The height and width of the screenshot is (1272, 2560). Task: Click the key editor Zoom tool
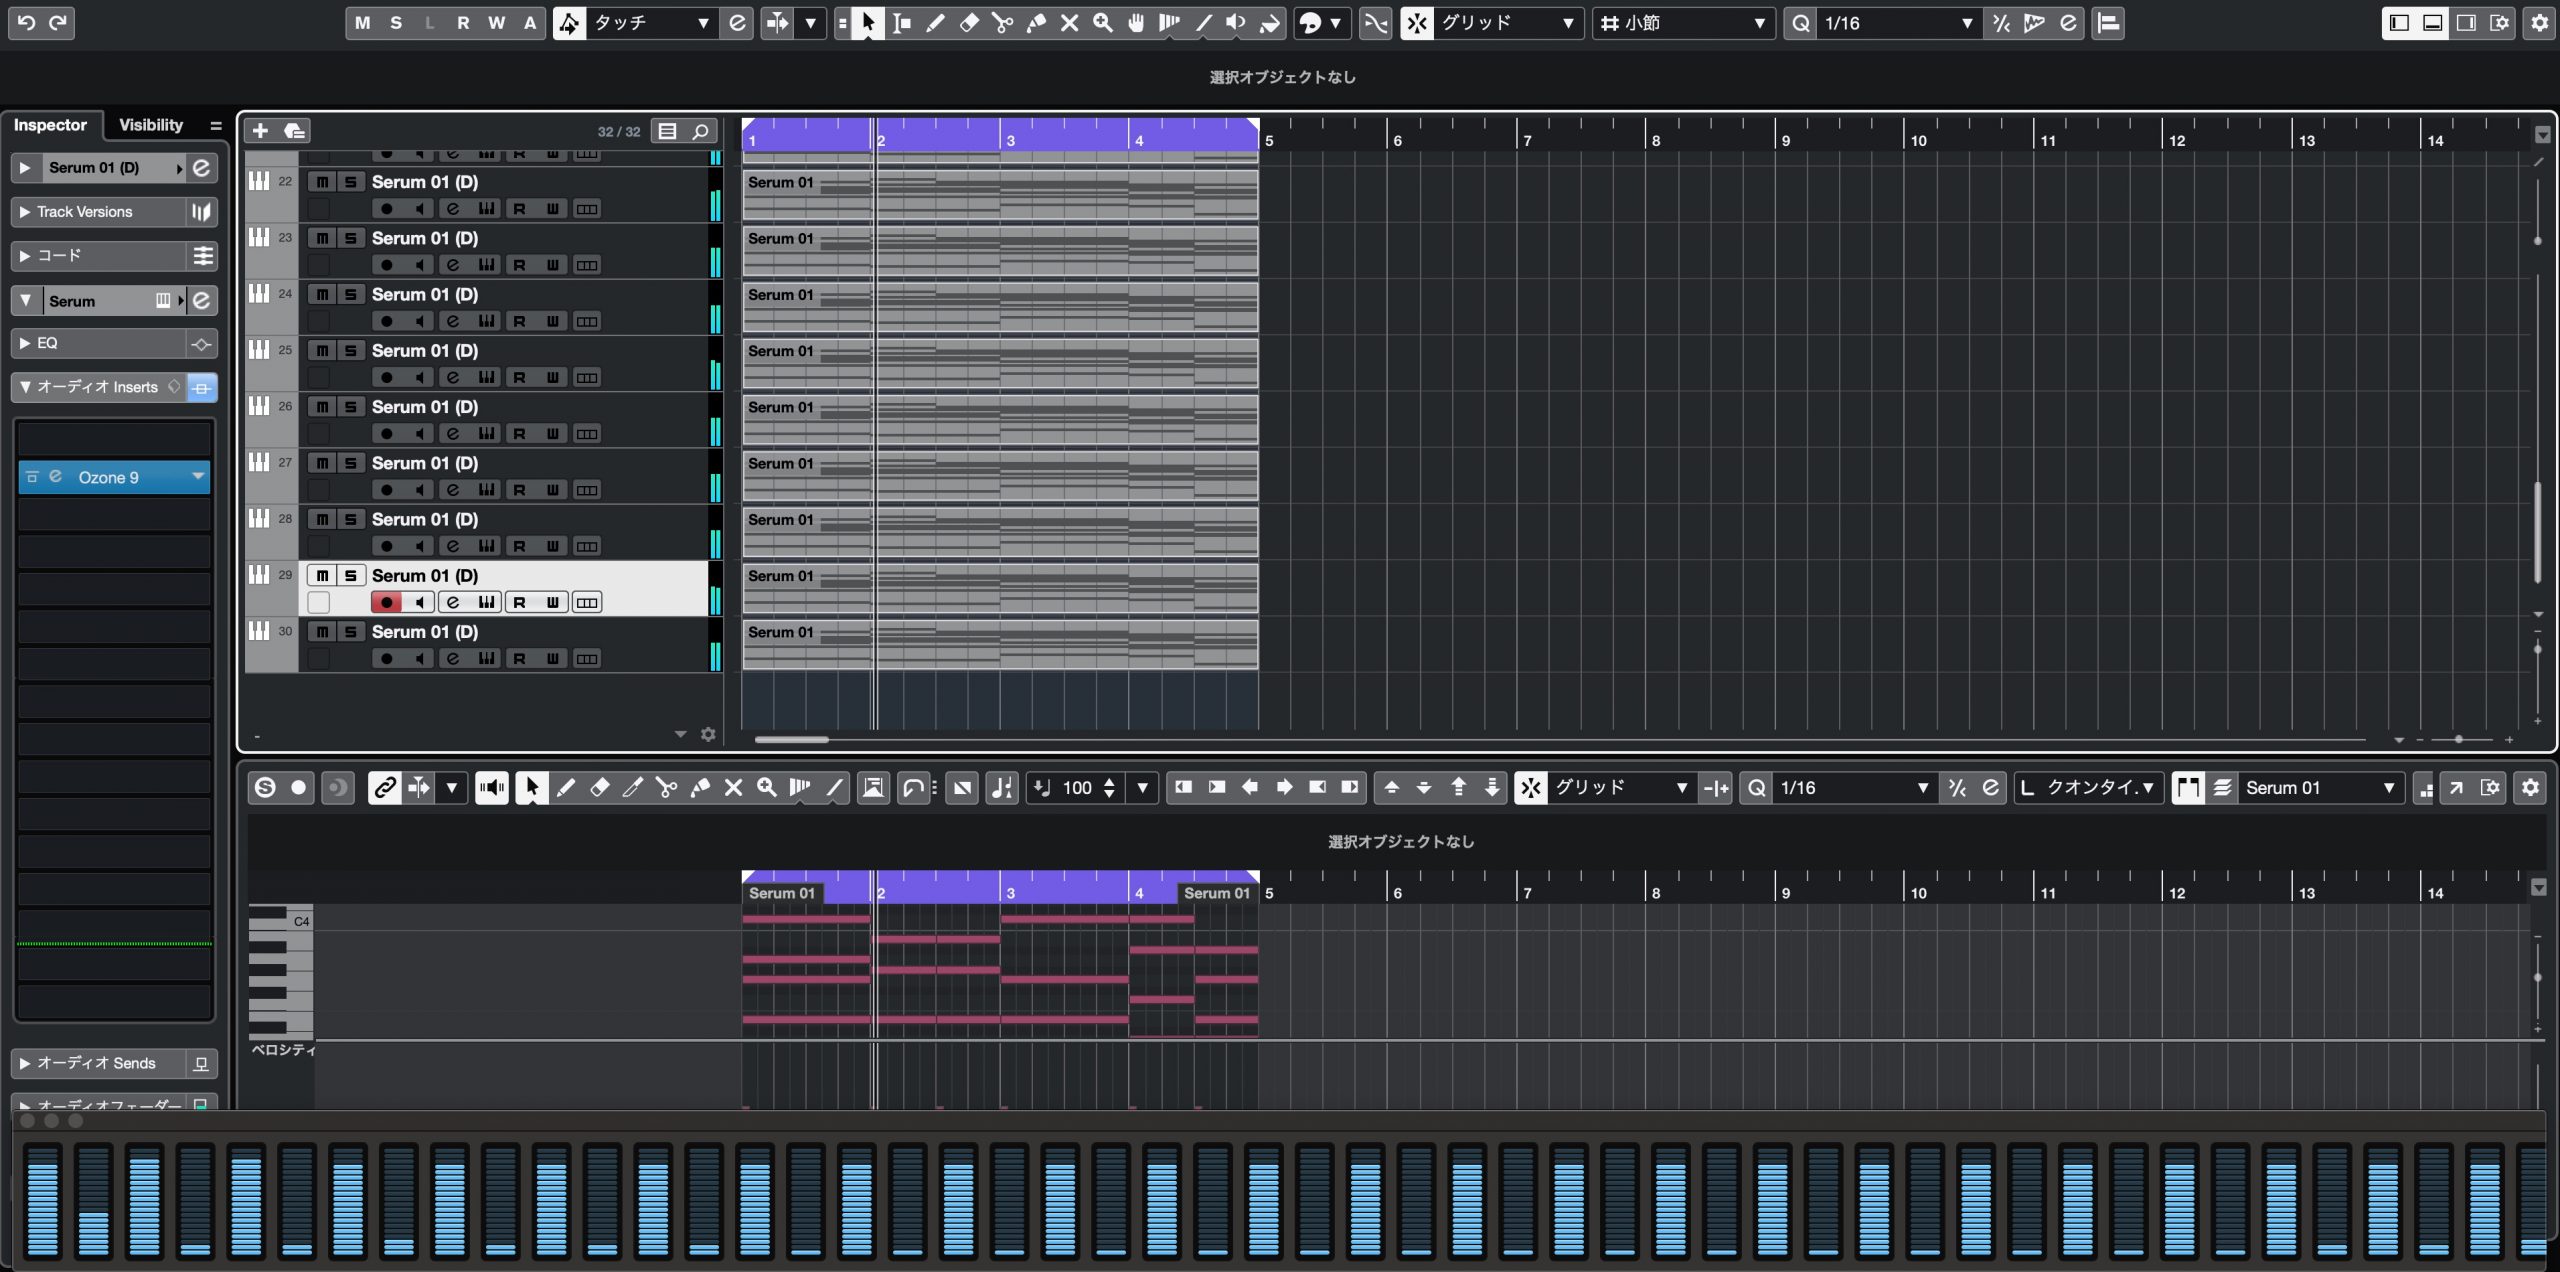point(767,788)
